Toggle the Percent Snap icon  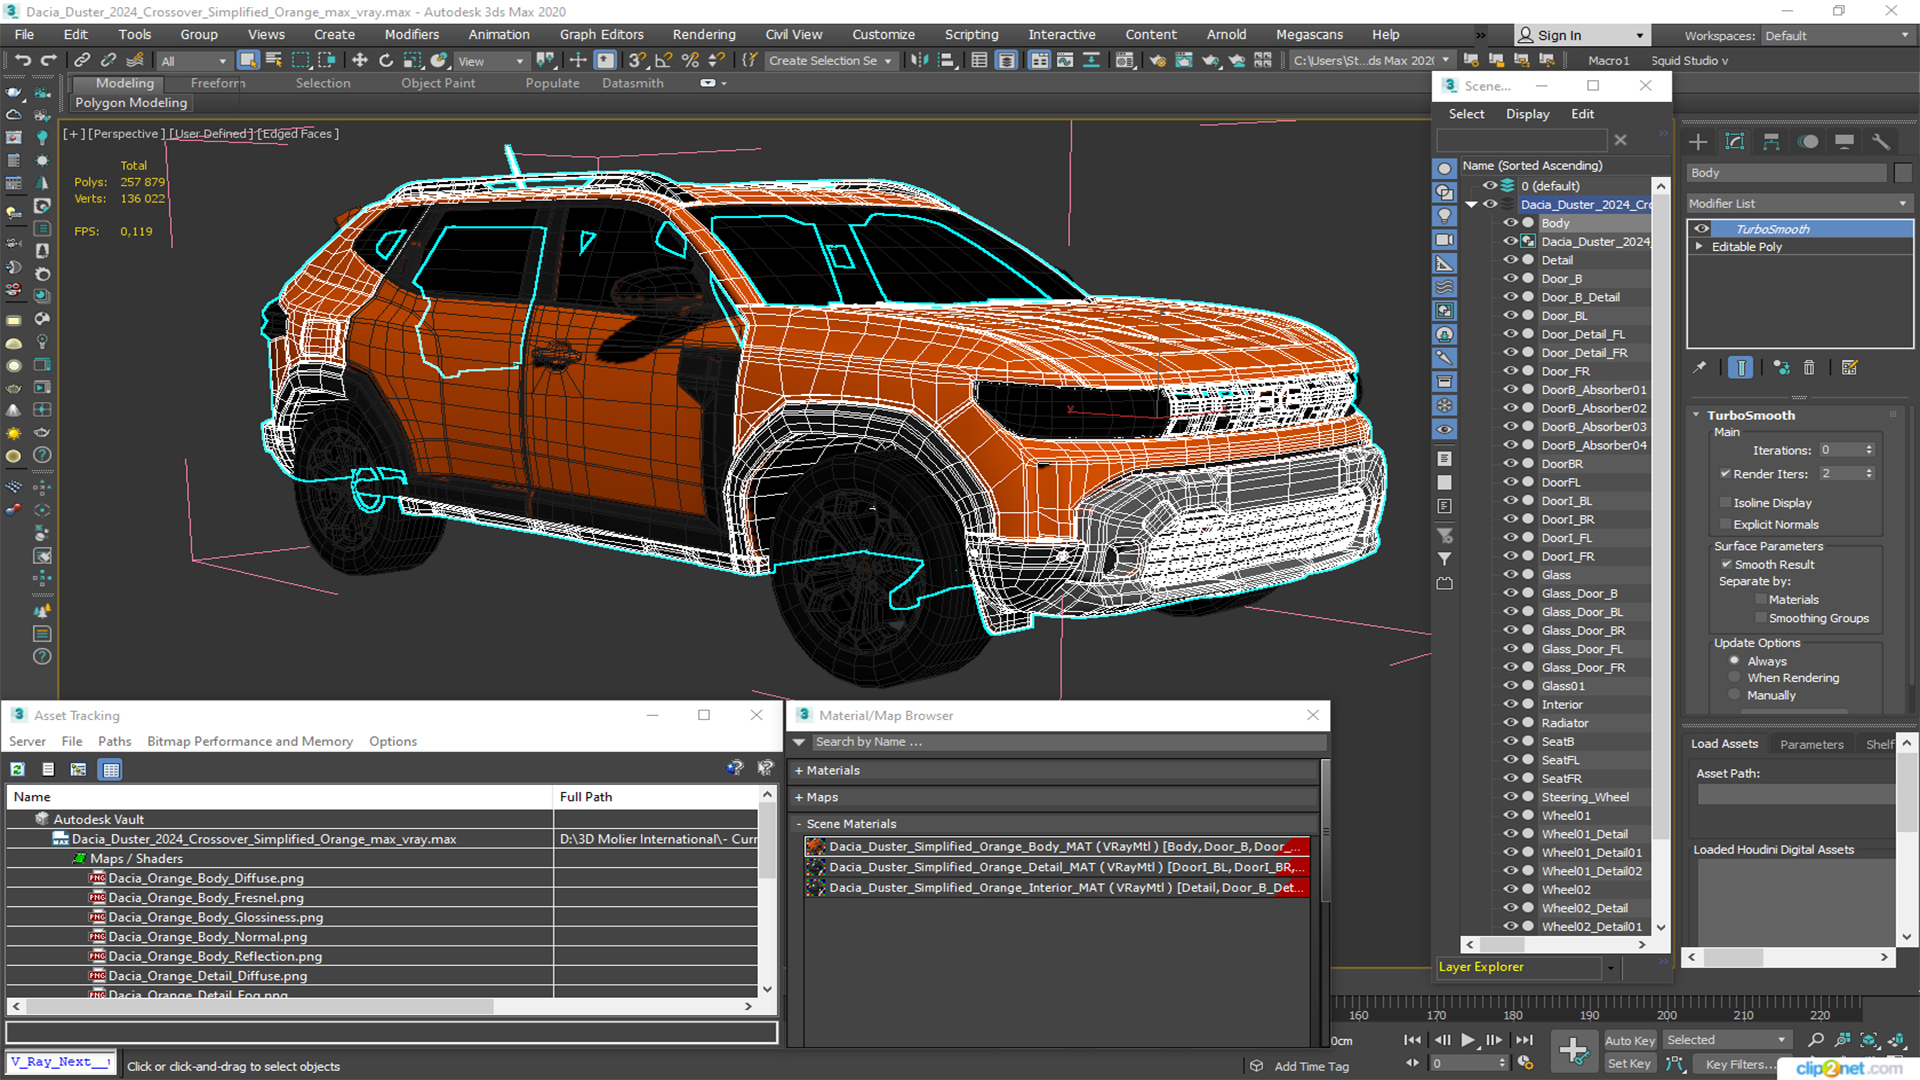click(690, 61)
